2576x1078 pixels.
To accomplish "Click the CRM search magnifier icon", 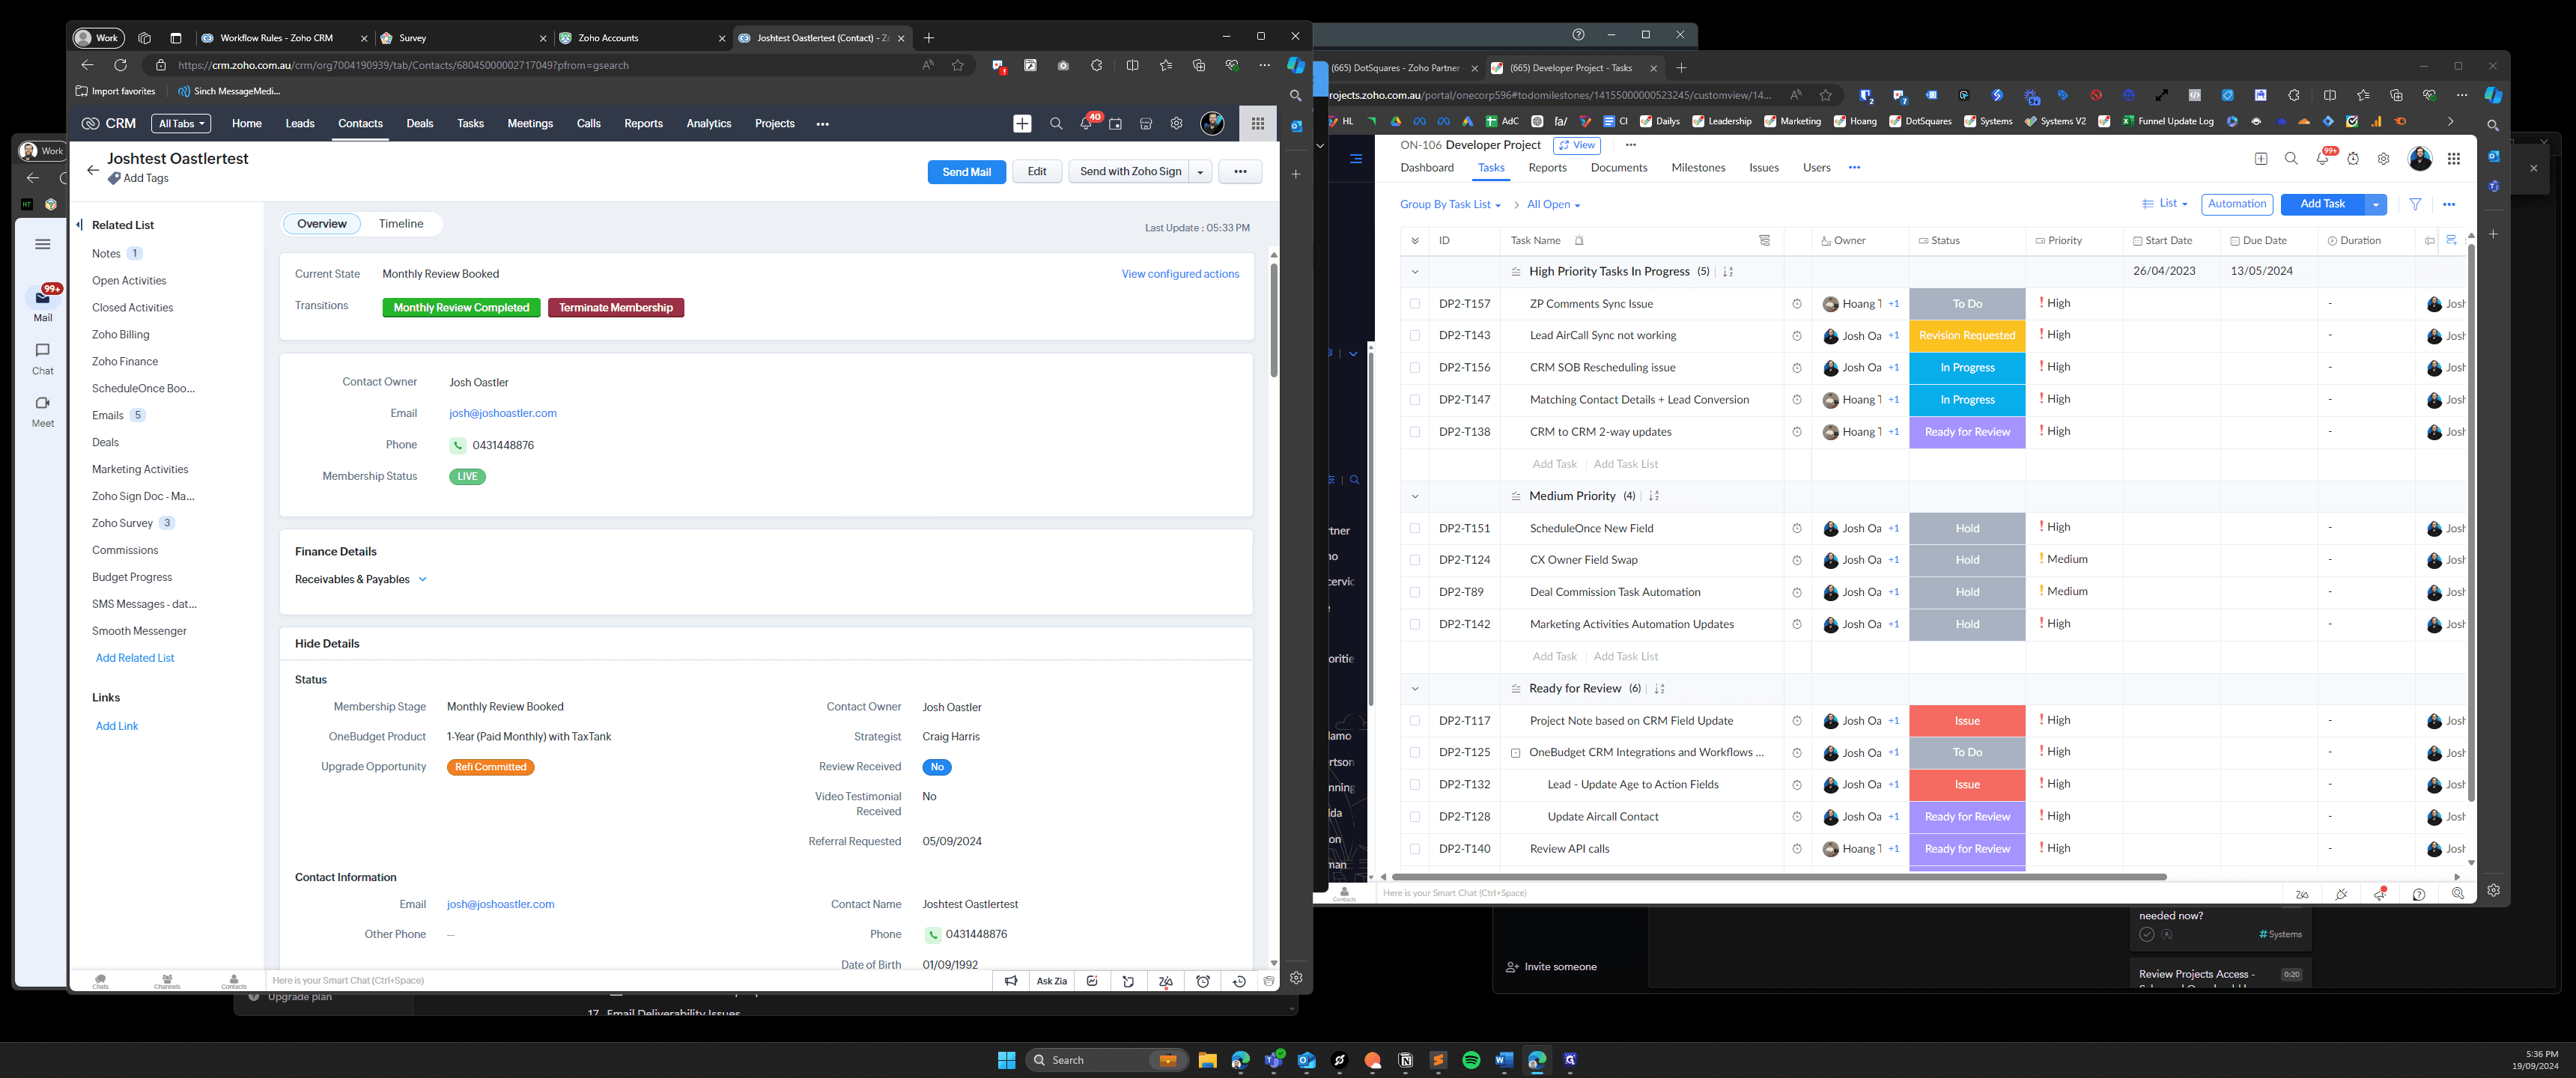I will tap(1055, 123).
